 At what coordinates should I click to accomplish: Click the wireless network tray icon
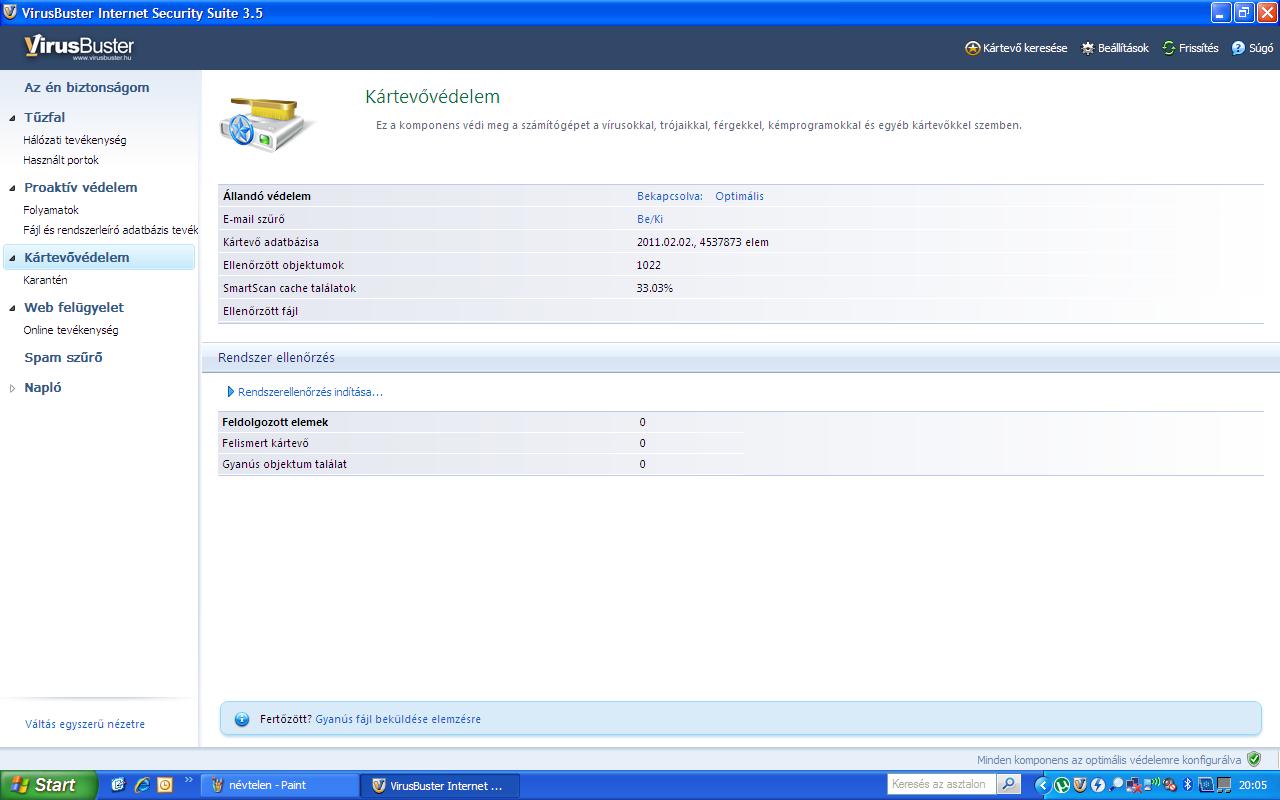pyautogui.click(x=1151, y=785)
